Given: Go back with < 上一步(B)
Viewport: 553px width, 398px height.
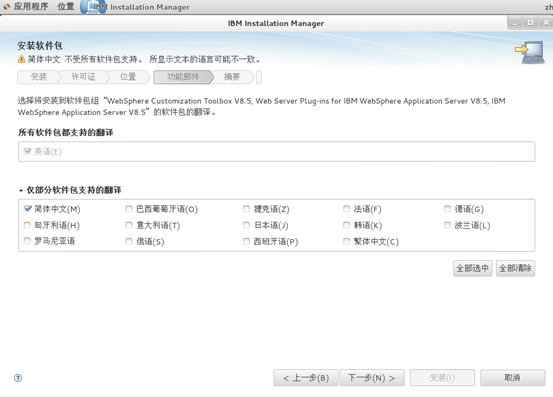Looking at the screenshot, I should [x=306, y=378].
